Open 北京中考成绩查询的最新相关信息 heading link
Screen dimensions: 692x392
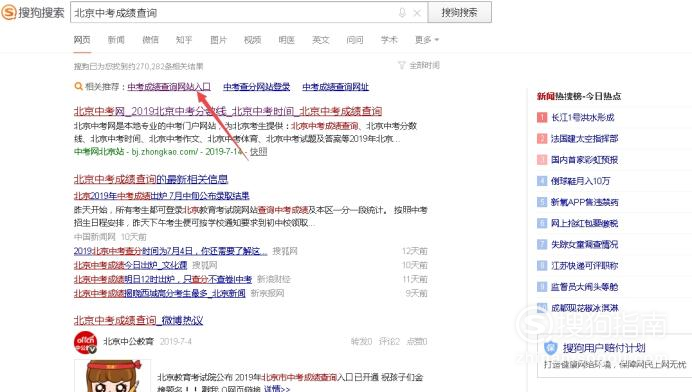[151, 179]
